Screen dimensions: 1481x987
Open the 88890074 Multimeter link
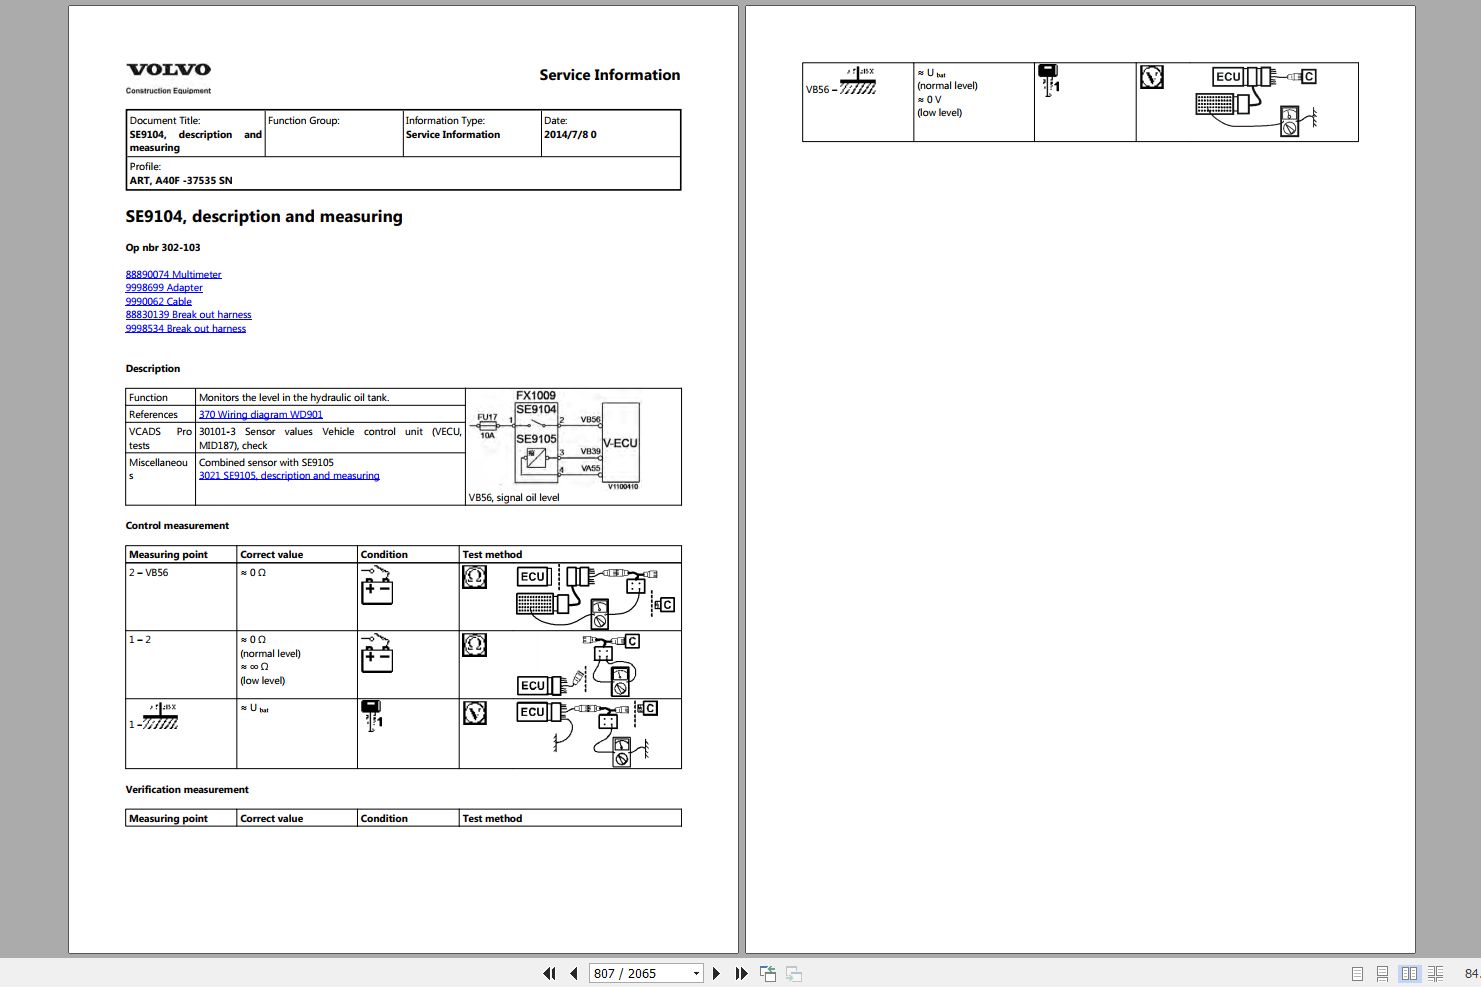173,274
